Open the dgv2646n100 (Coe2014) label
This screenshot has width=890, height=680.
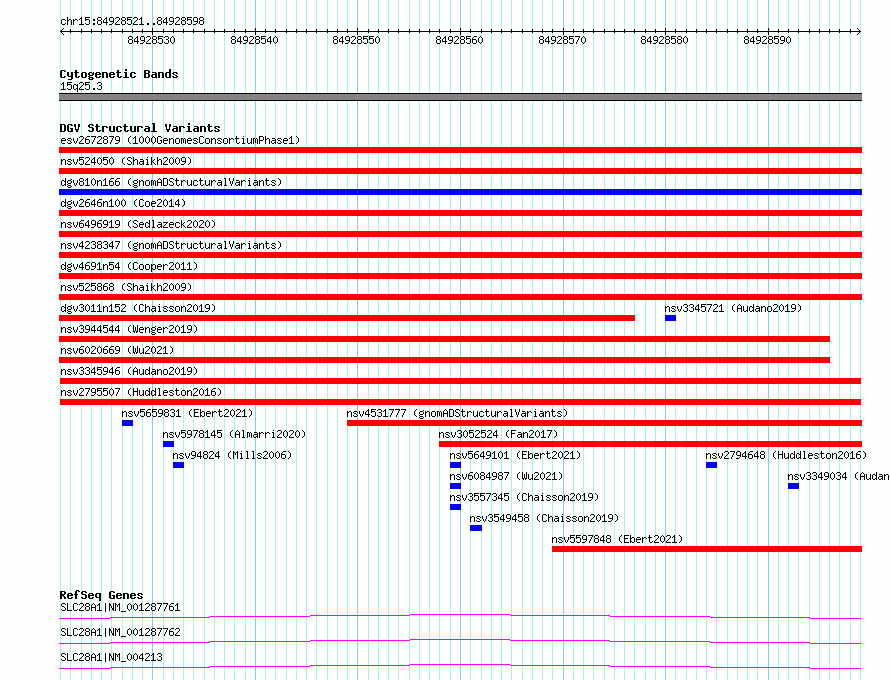click(x=123, y=203)
